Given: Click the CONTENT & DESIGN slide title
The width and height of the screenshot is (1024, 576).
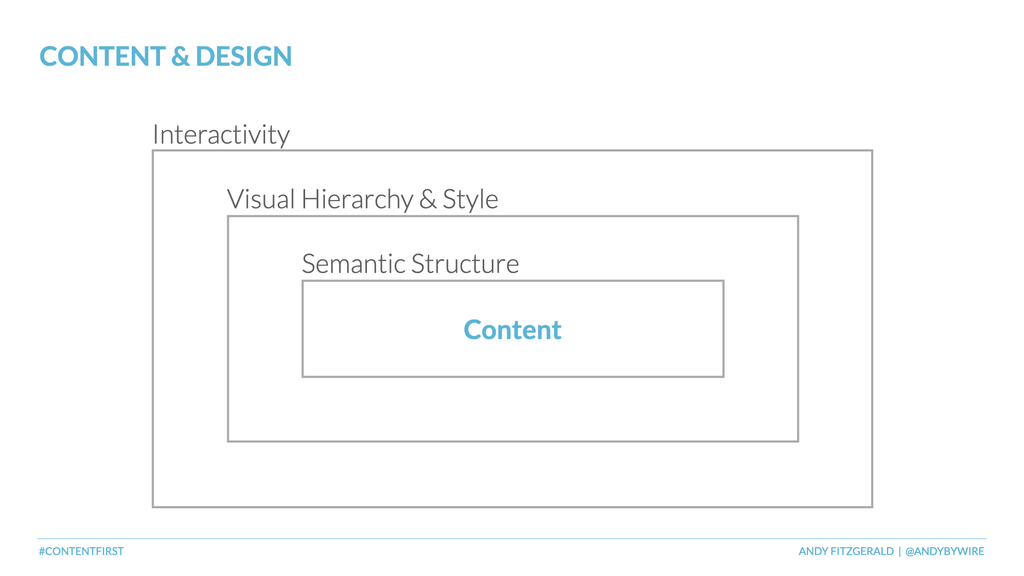Looking at the screenshot, I should pos(165,56).
